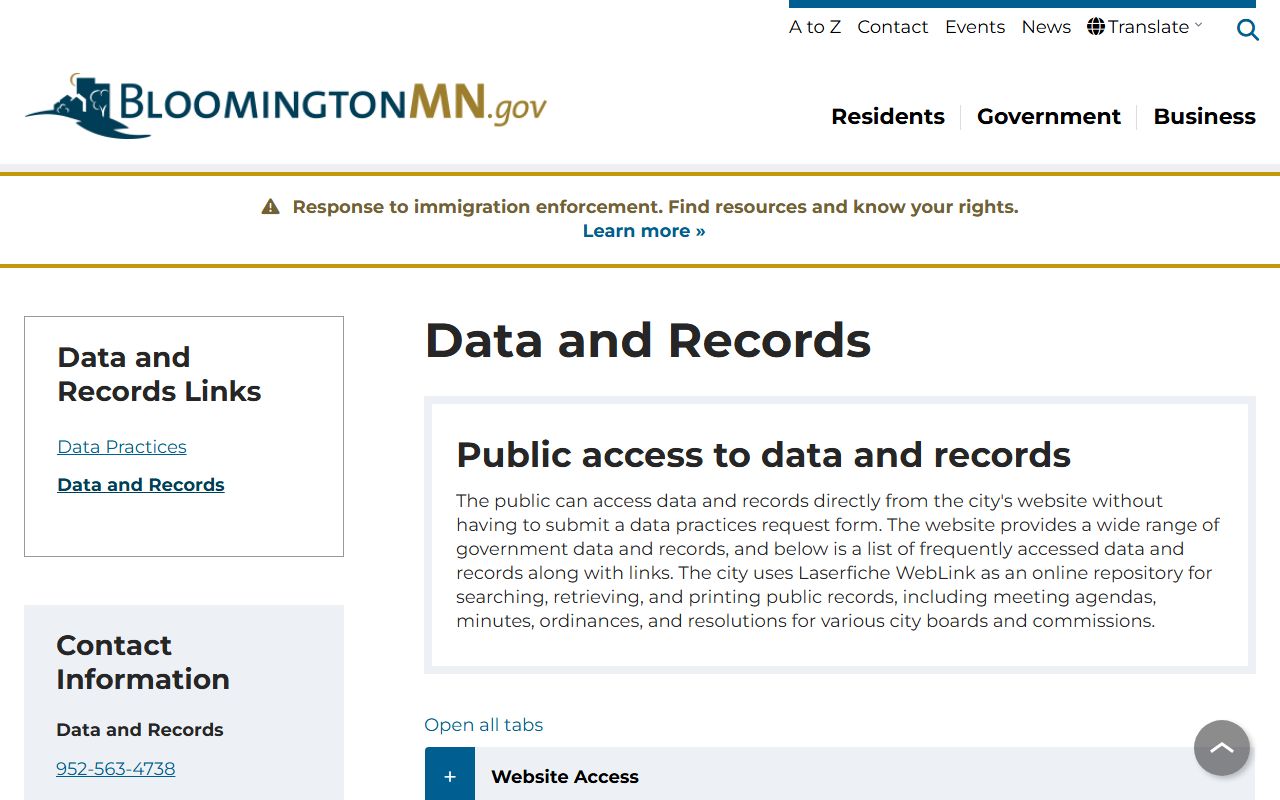Click the globe icon beside Translate
The height and width of the screenshot is (800, 1280).
click(x=1096, y=27)
